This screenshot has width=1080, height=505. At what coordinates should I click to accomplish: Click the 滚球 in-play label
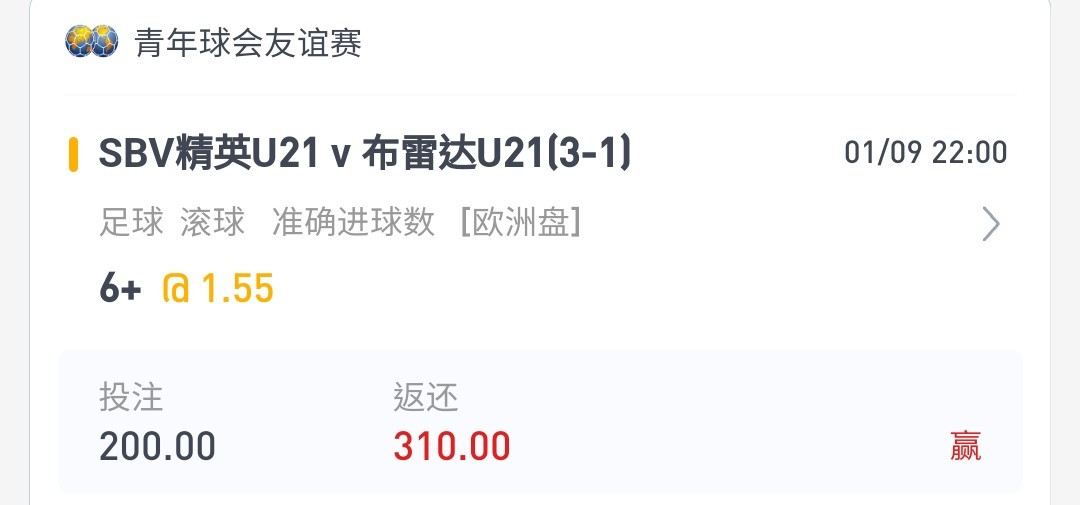213,223
